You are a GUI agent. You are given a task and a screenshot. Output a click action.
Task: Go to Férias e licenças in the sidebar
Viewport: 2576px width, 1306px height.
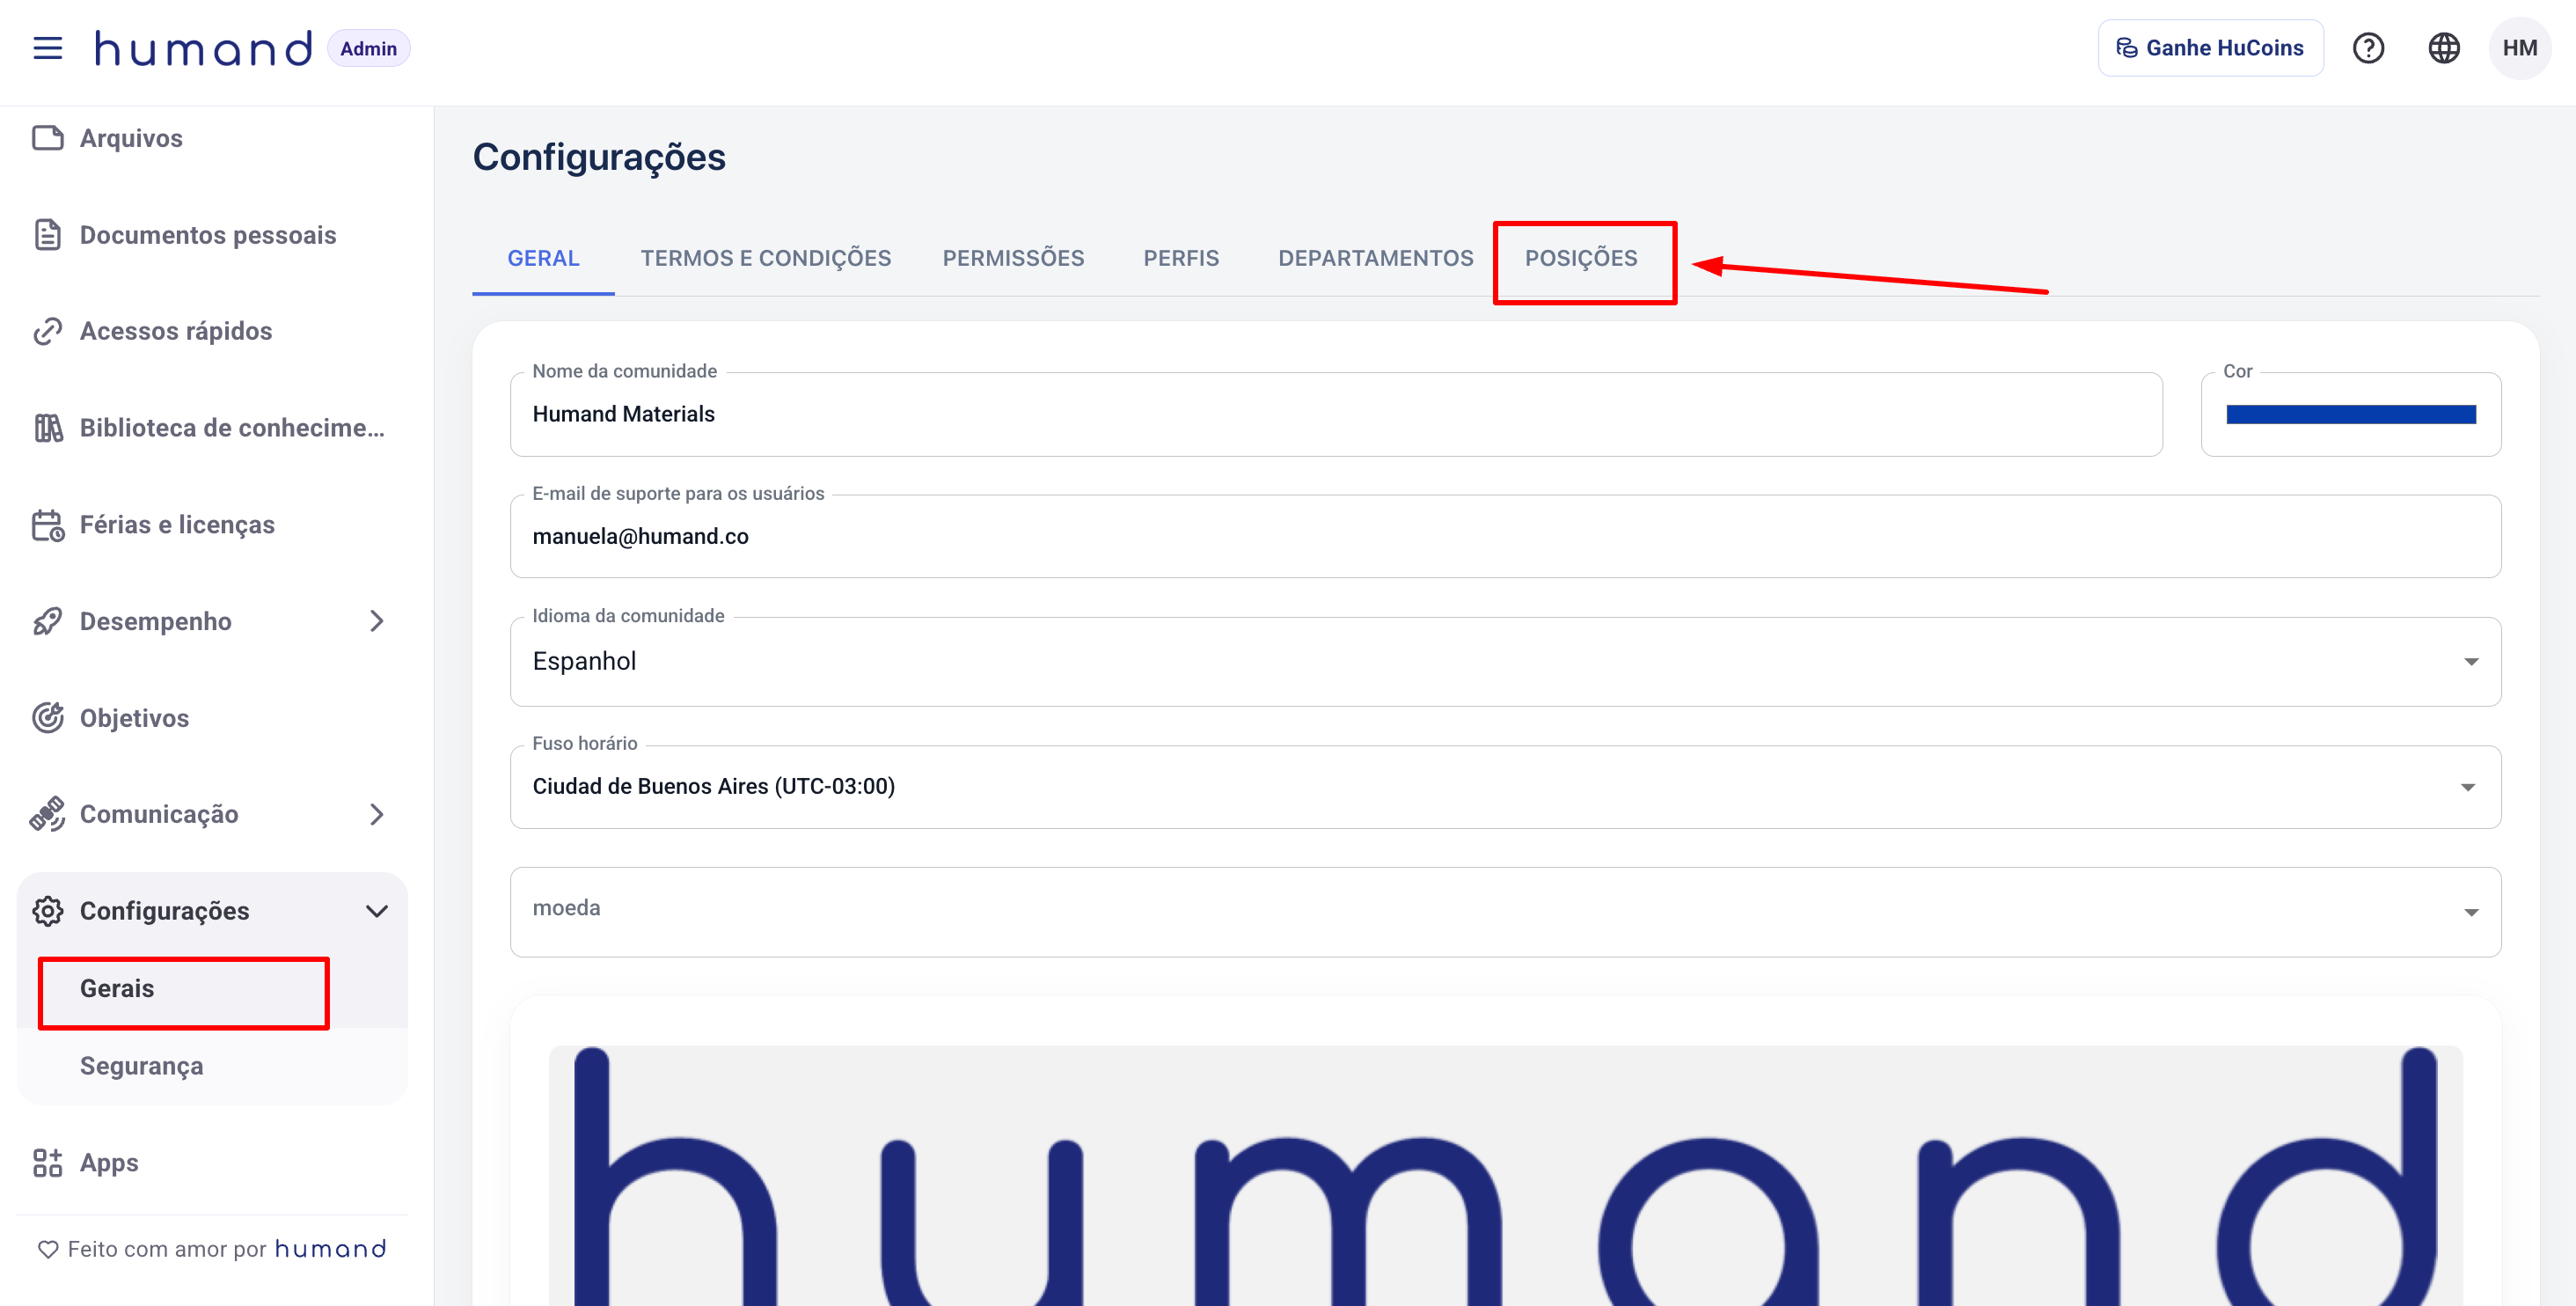pos(212,525)
